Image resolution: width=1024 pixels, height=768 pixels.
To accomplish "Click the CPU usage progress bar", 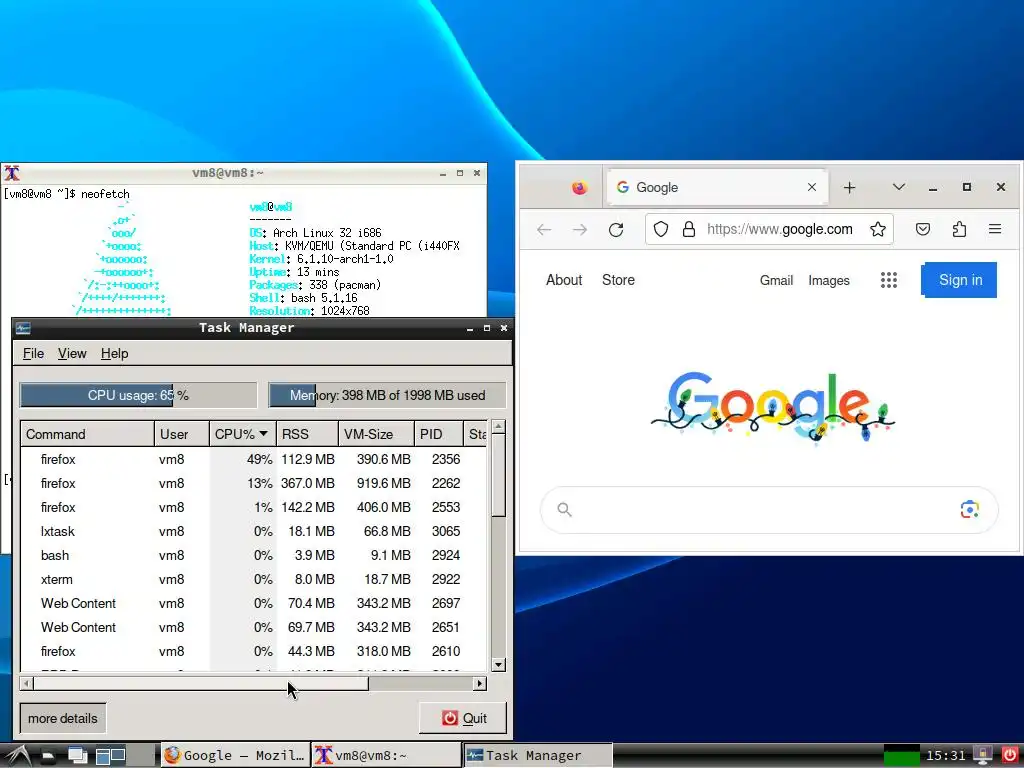I will point(138,395).
